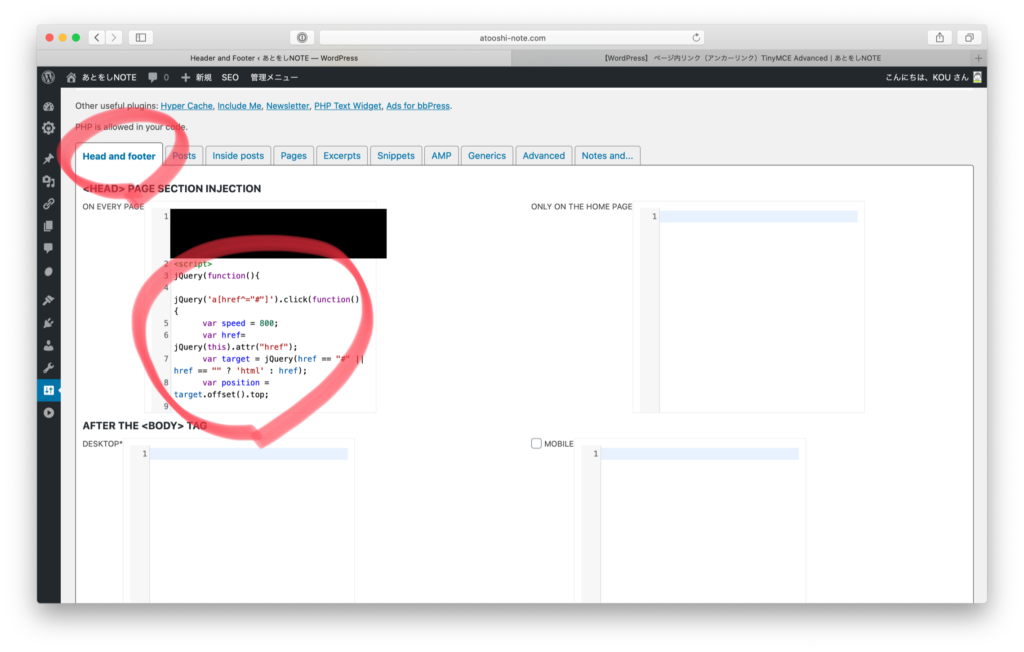Screen dimensions: 1024x652
Task: Switch to the Snippets tab
Action: coord(396,156)
